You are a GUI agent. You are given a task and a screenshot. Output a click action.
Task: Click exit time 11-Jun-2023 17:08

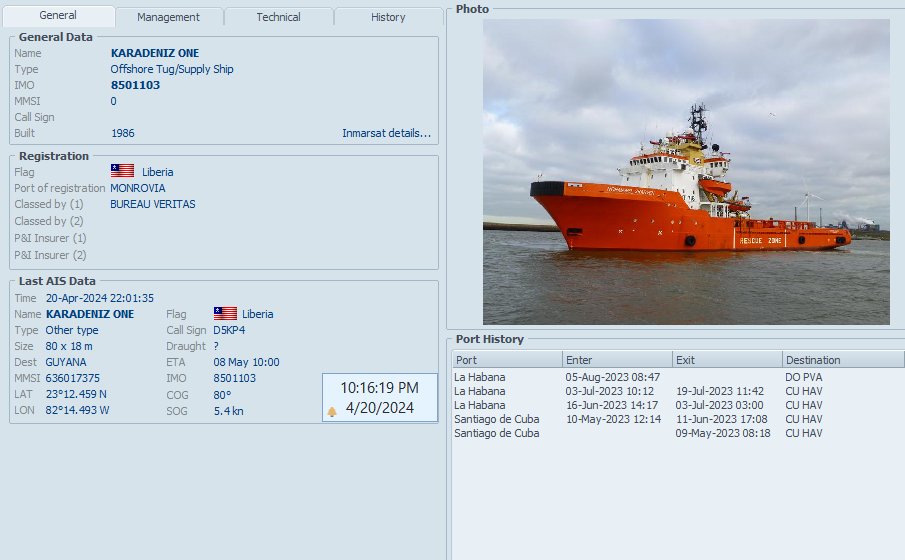(x=721, y=419)
